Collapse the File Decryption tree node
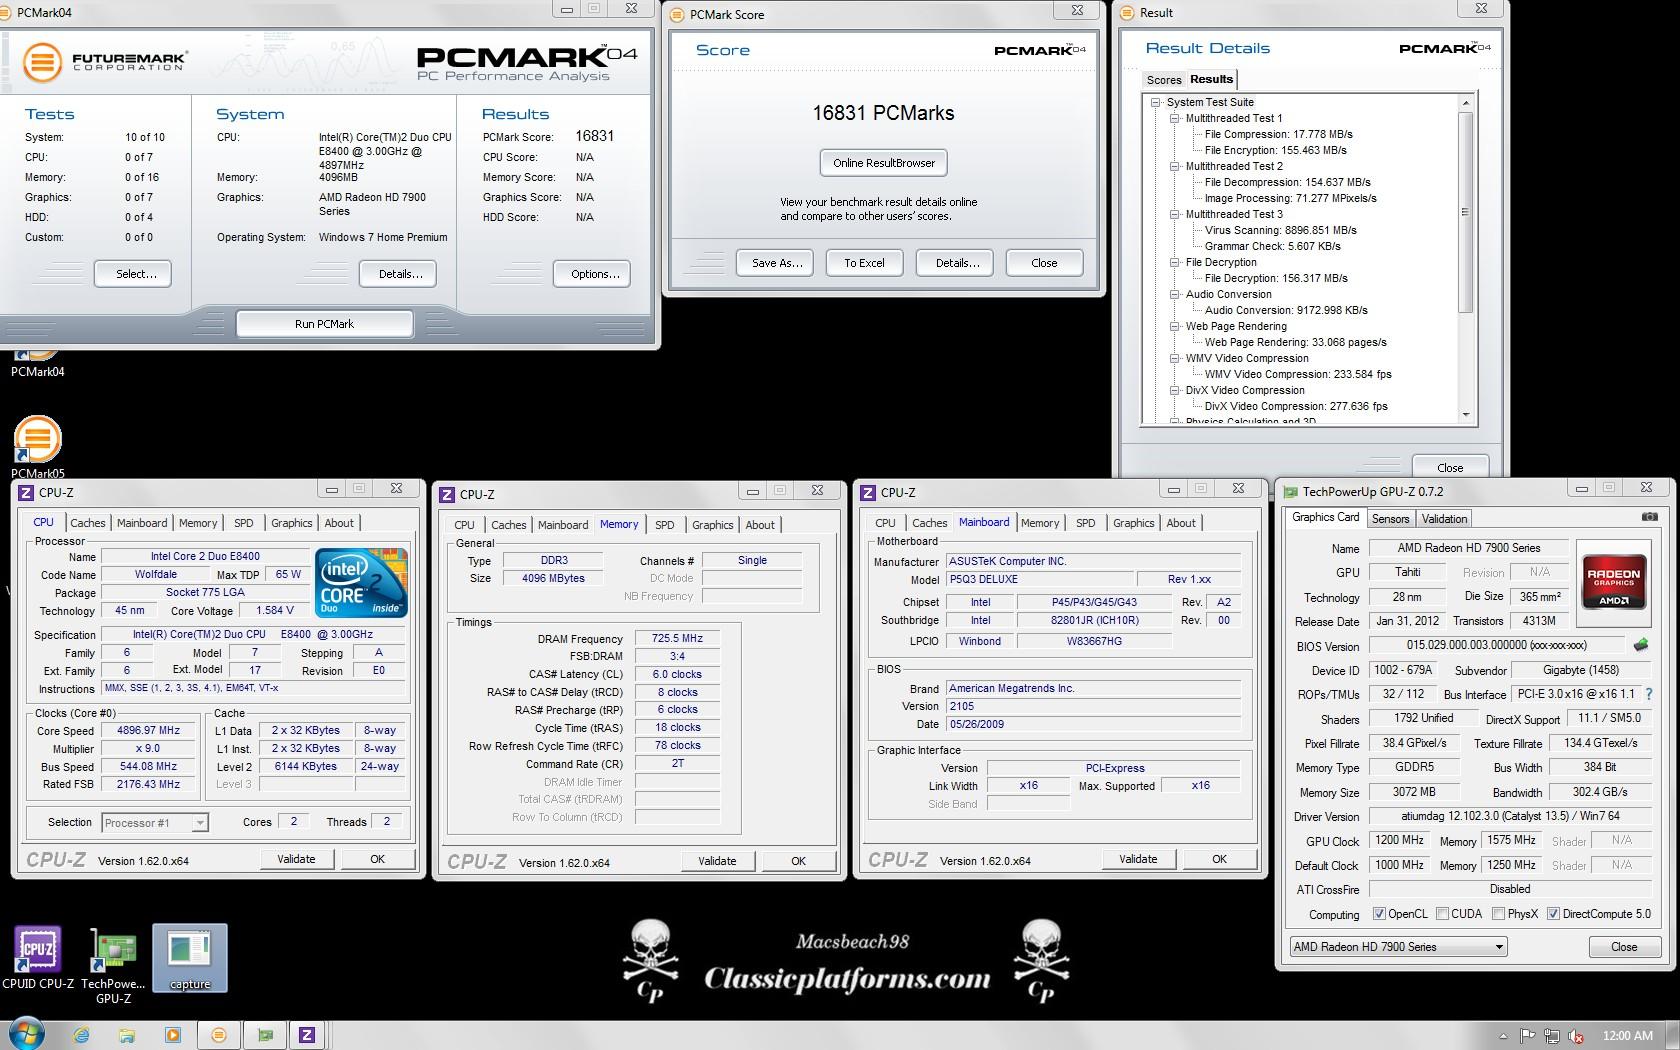Viewport: 1680px width, 1050px height. coord(1175,262)
